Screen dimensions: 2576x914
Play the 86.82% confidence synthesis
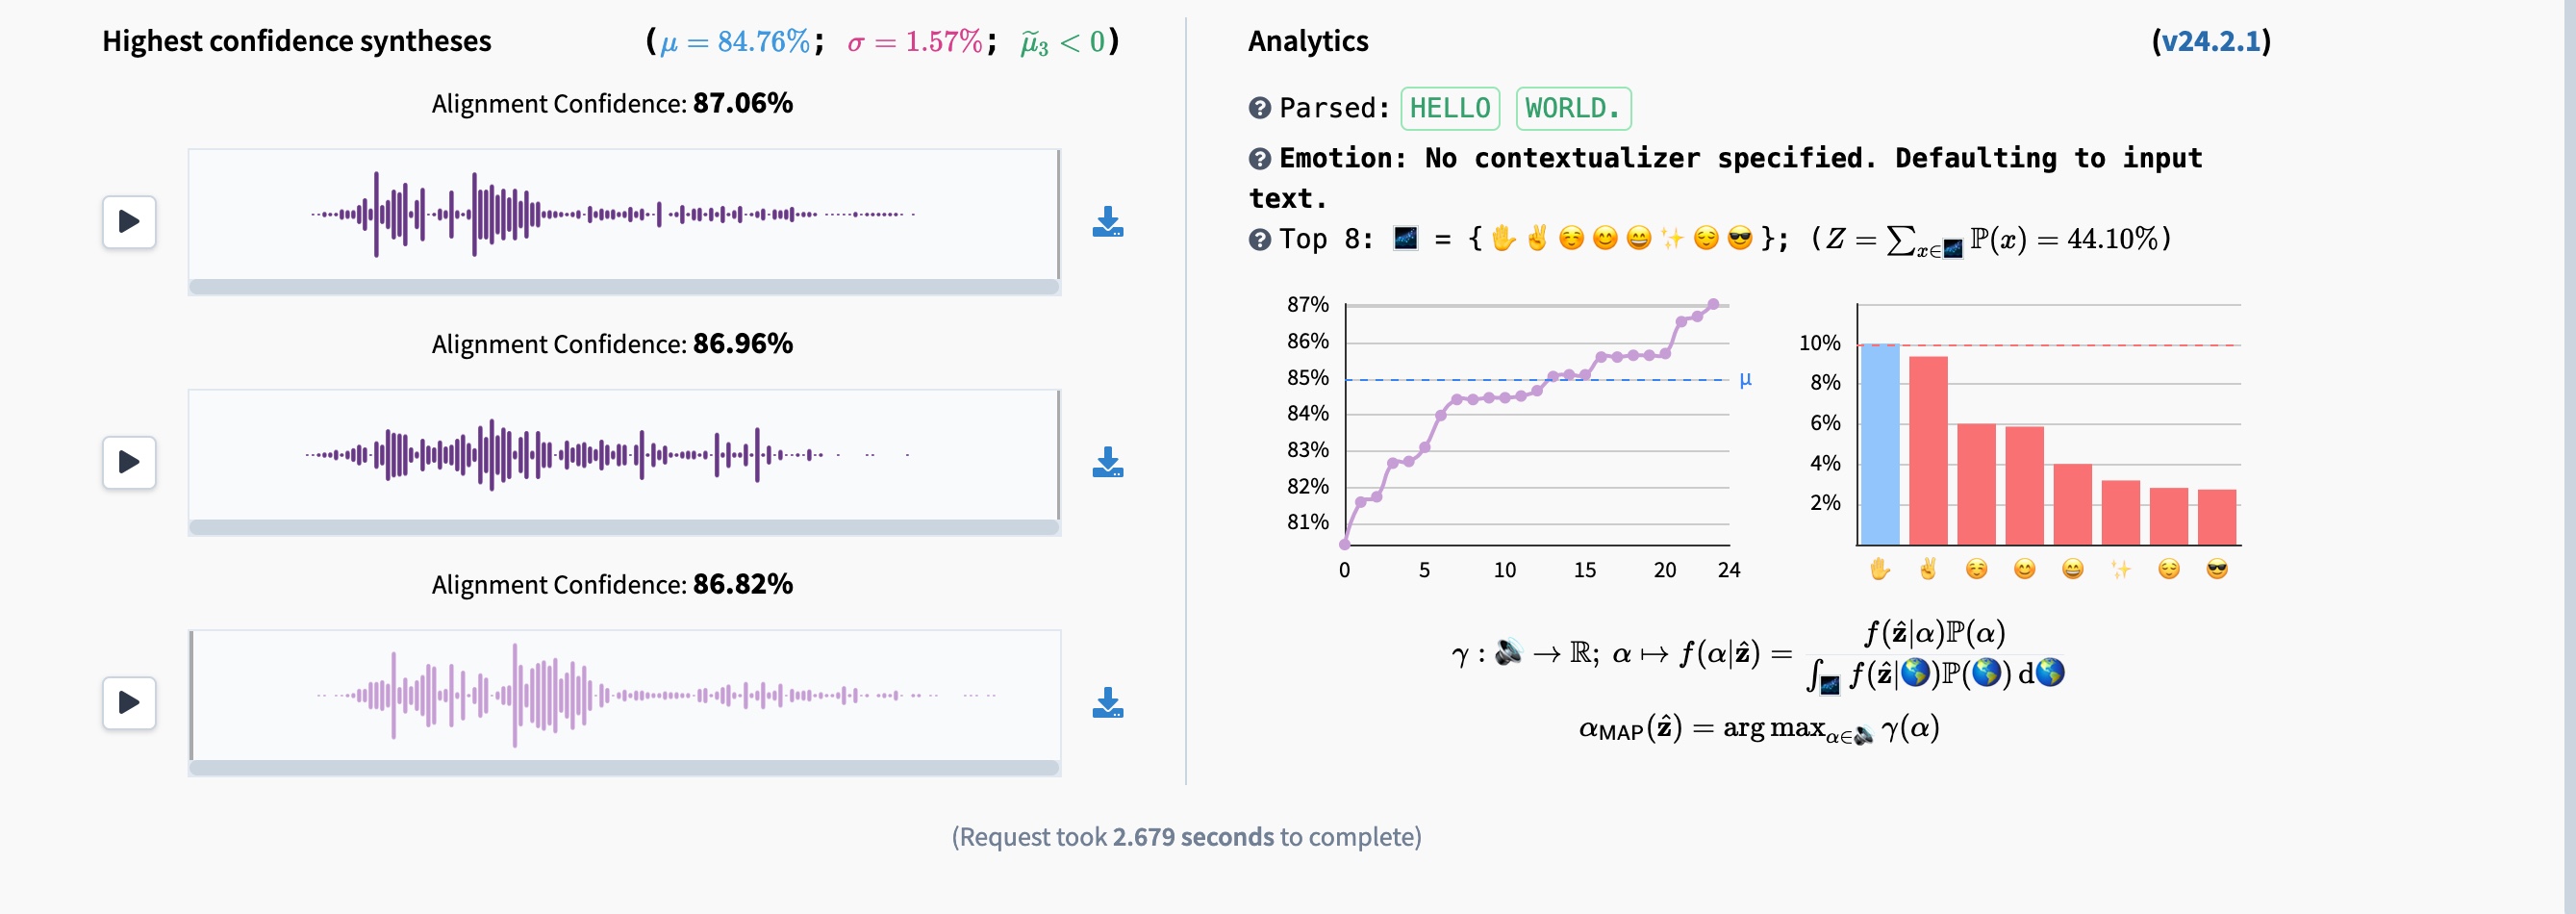coord(129,702)
